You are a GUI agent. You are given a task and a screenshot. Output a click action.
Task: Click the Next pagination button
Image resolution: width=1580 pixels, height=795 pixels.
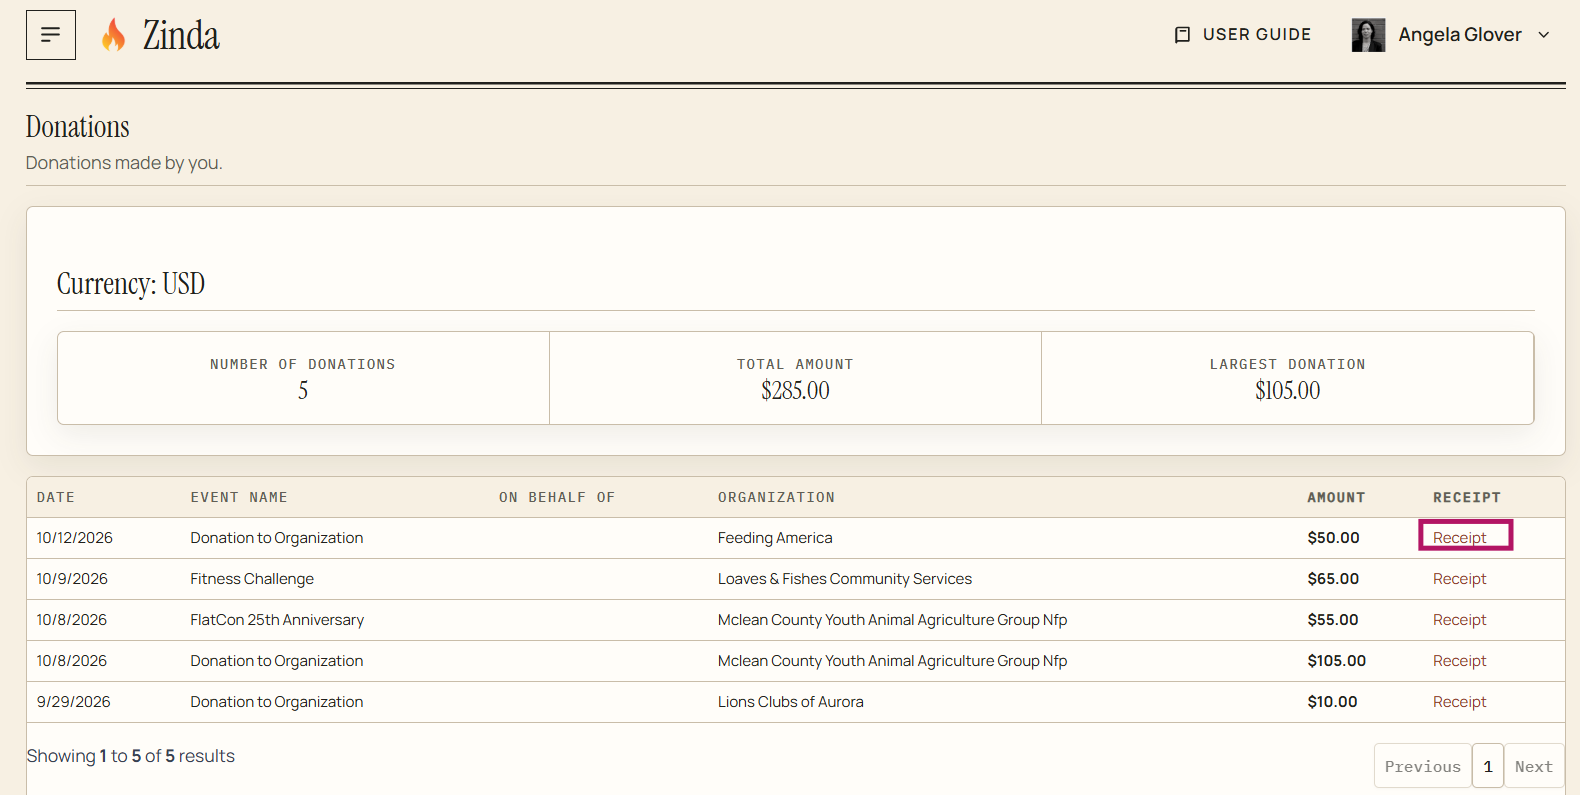1534,766
